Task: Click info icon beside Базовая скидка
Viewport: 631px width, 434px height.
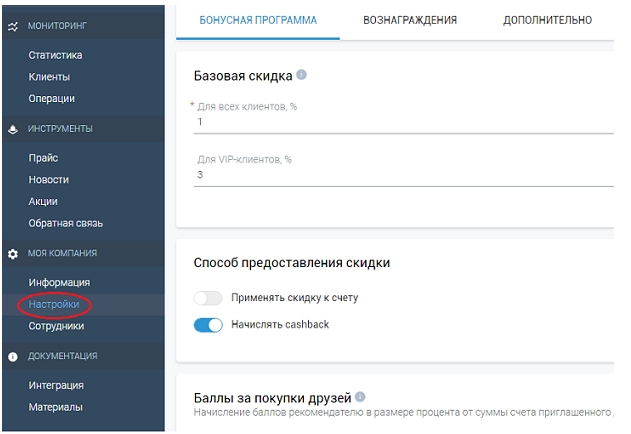Action: pos(302,75)
